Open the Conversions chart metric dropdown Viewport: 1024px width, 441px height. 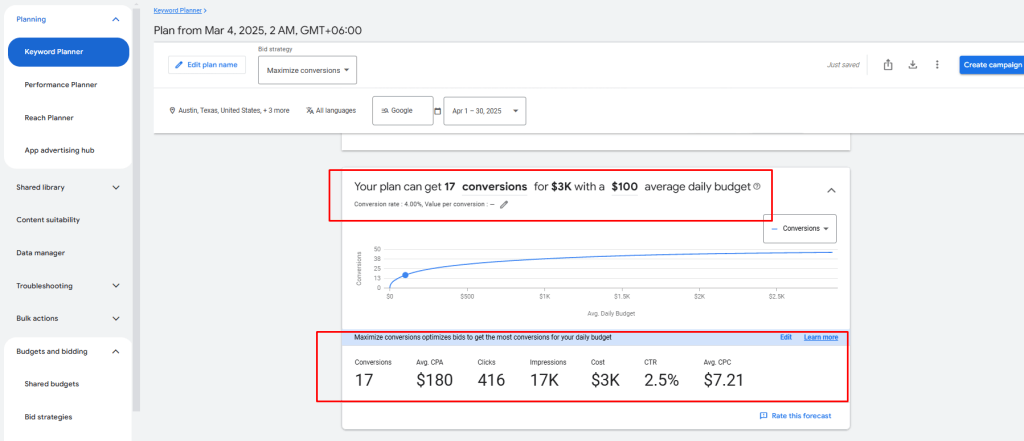pyautogui.click(x=799, y=228)
